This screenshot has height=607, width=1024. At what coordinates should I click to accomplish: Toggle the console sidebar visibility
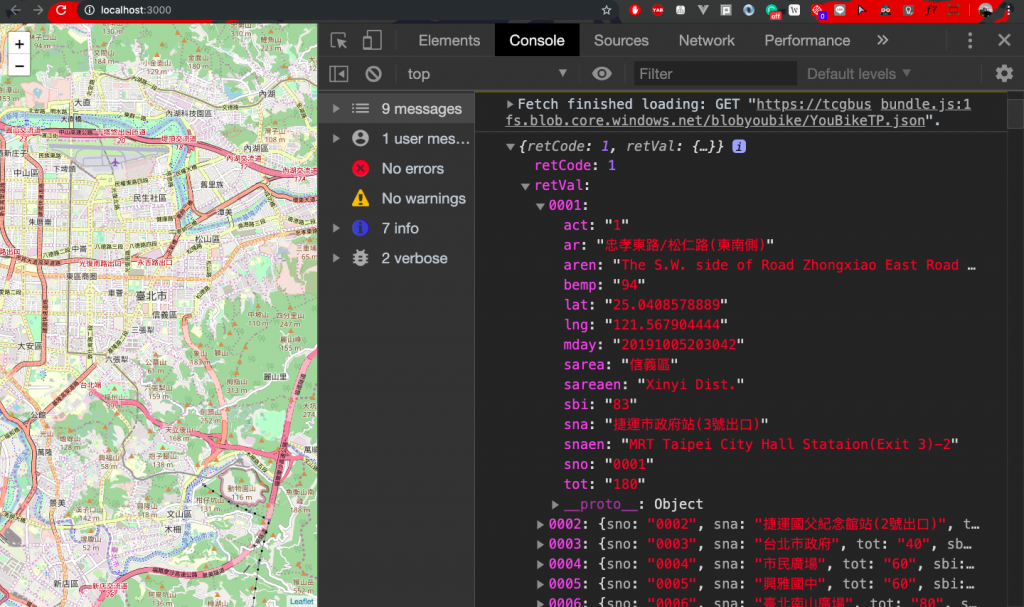[339, 74]
